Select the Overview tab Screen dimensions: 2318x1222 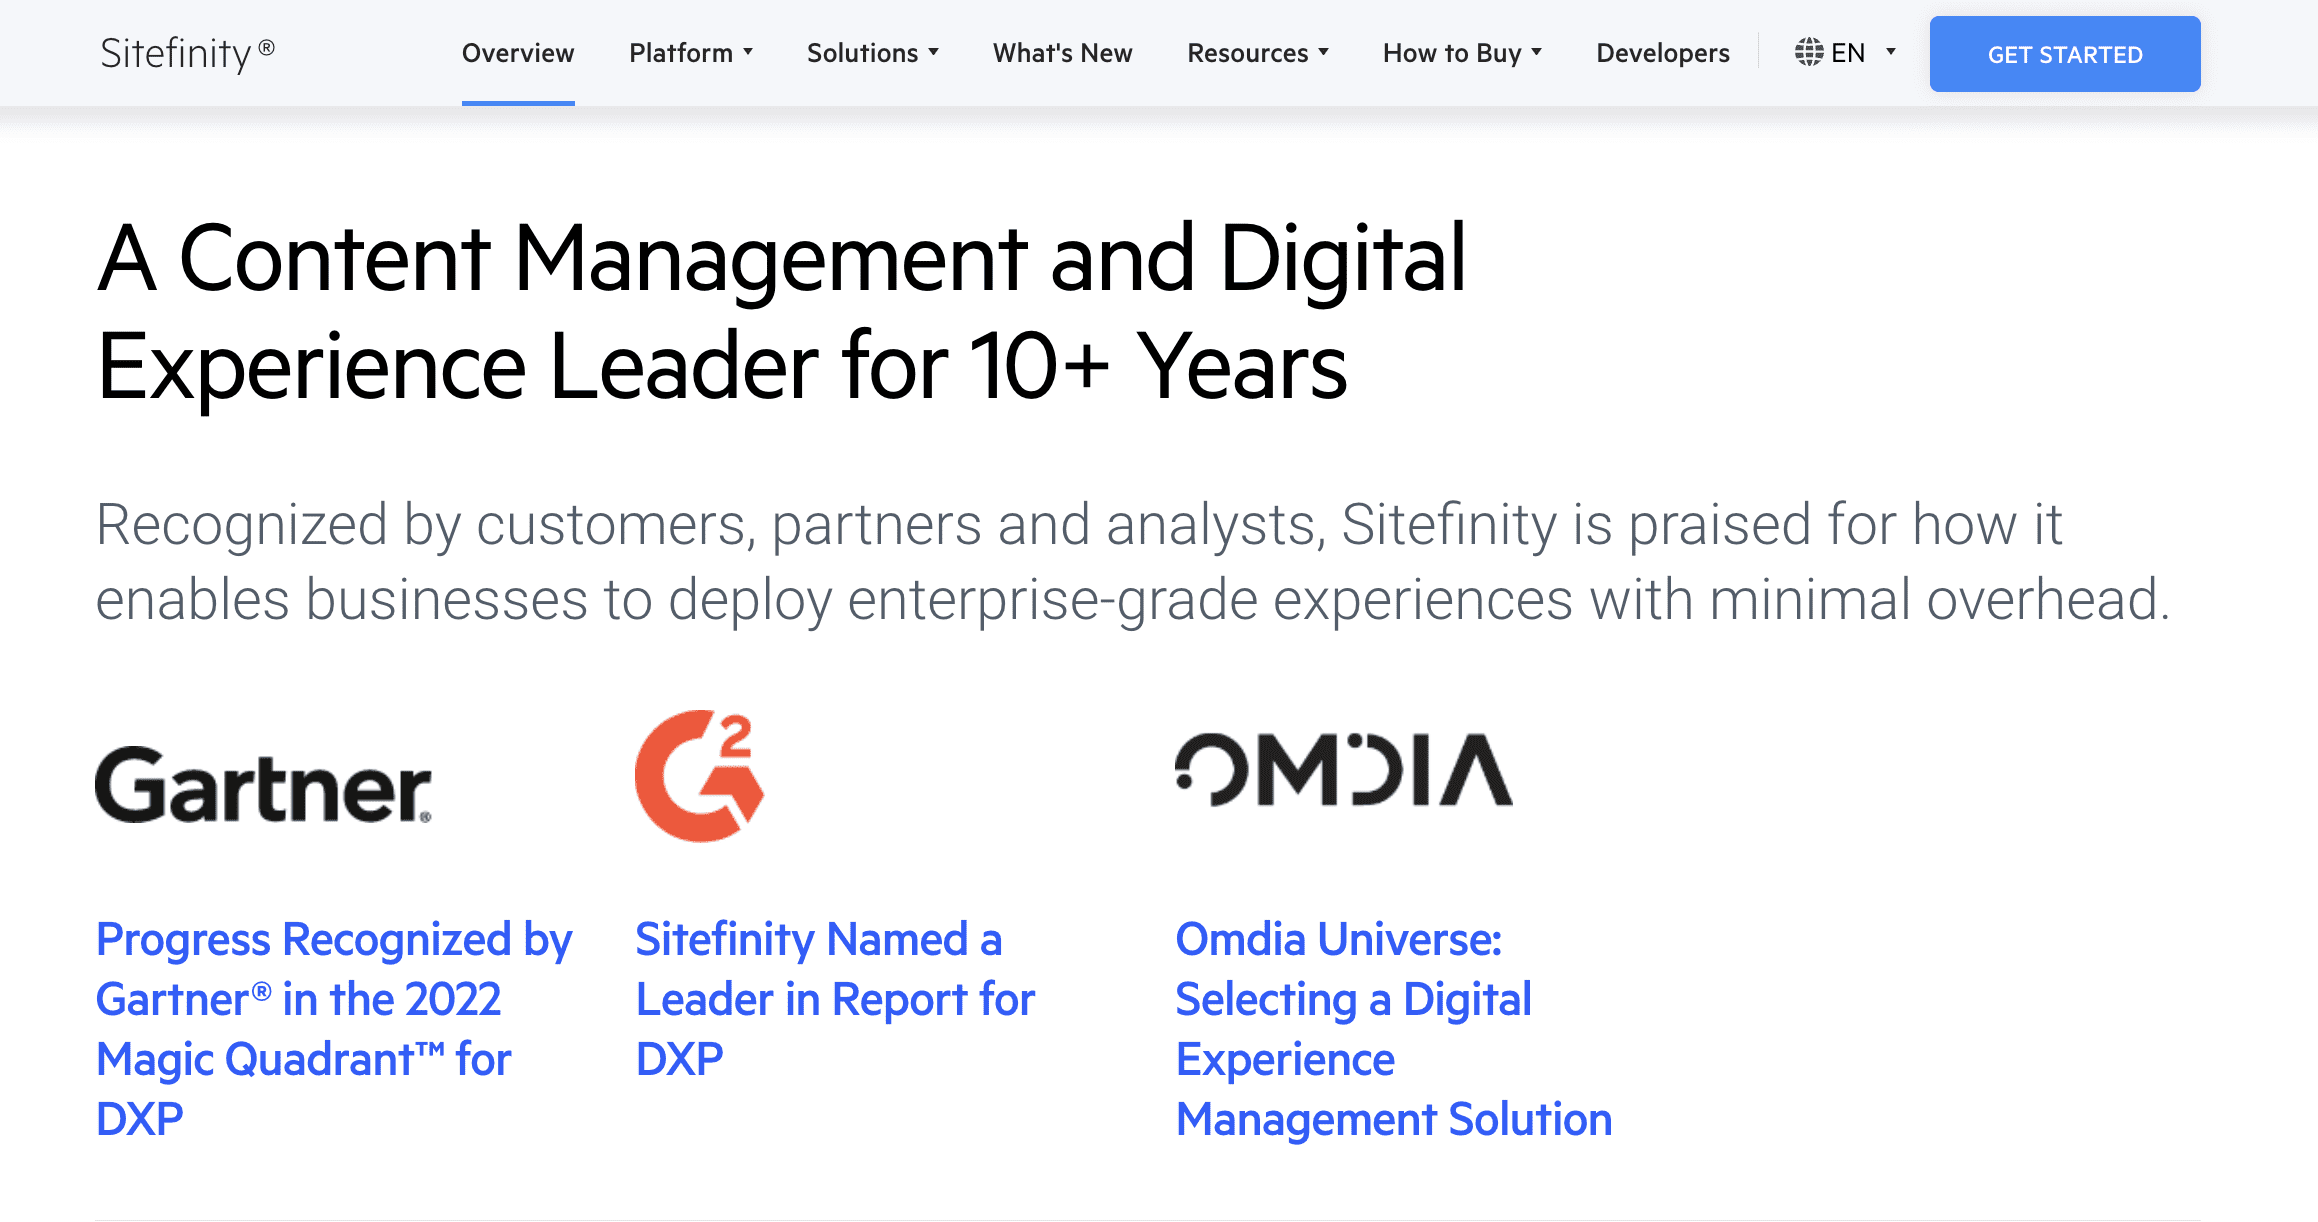tap(518, 53)
